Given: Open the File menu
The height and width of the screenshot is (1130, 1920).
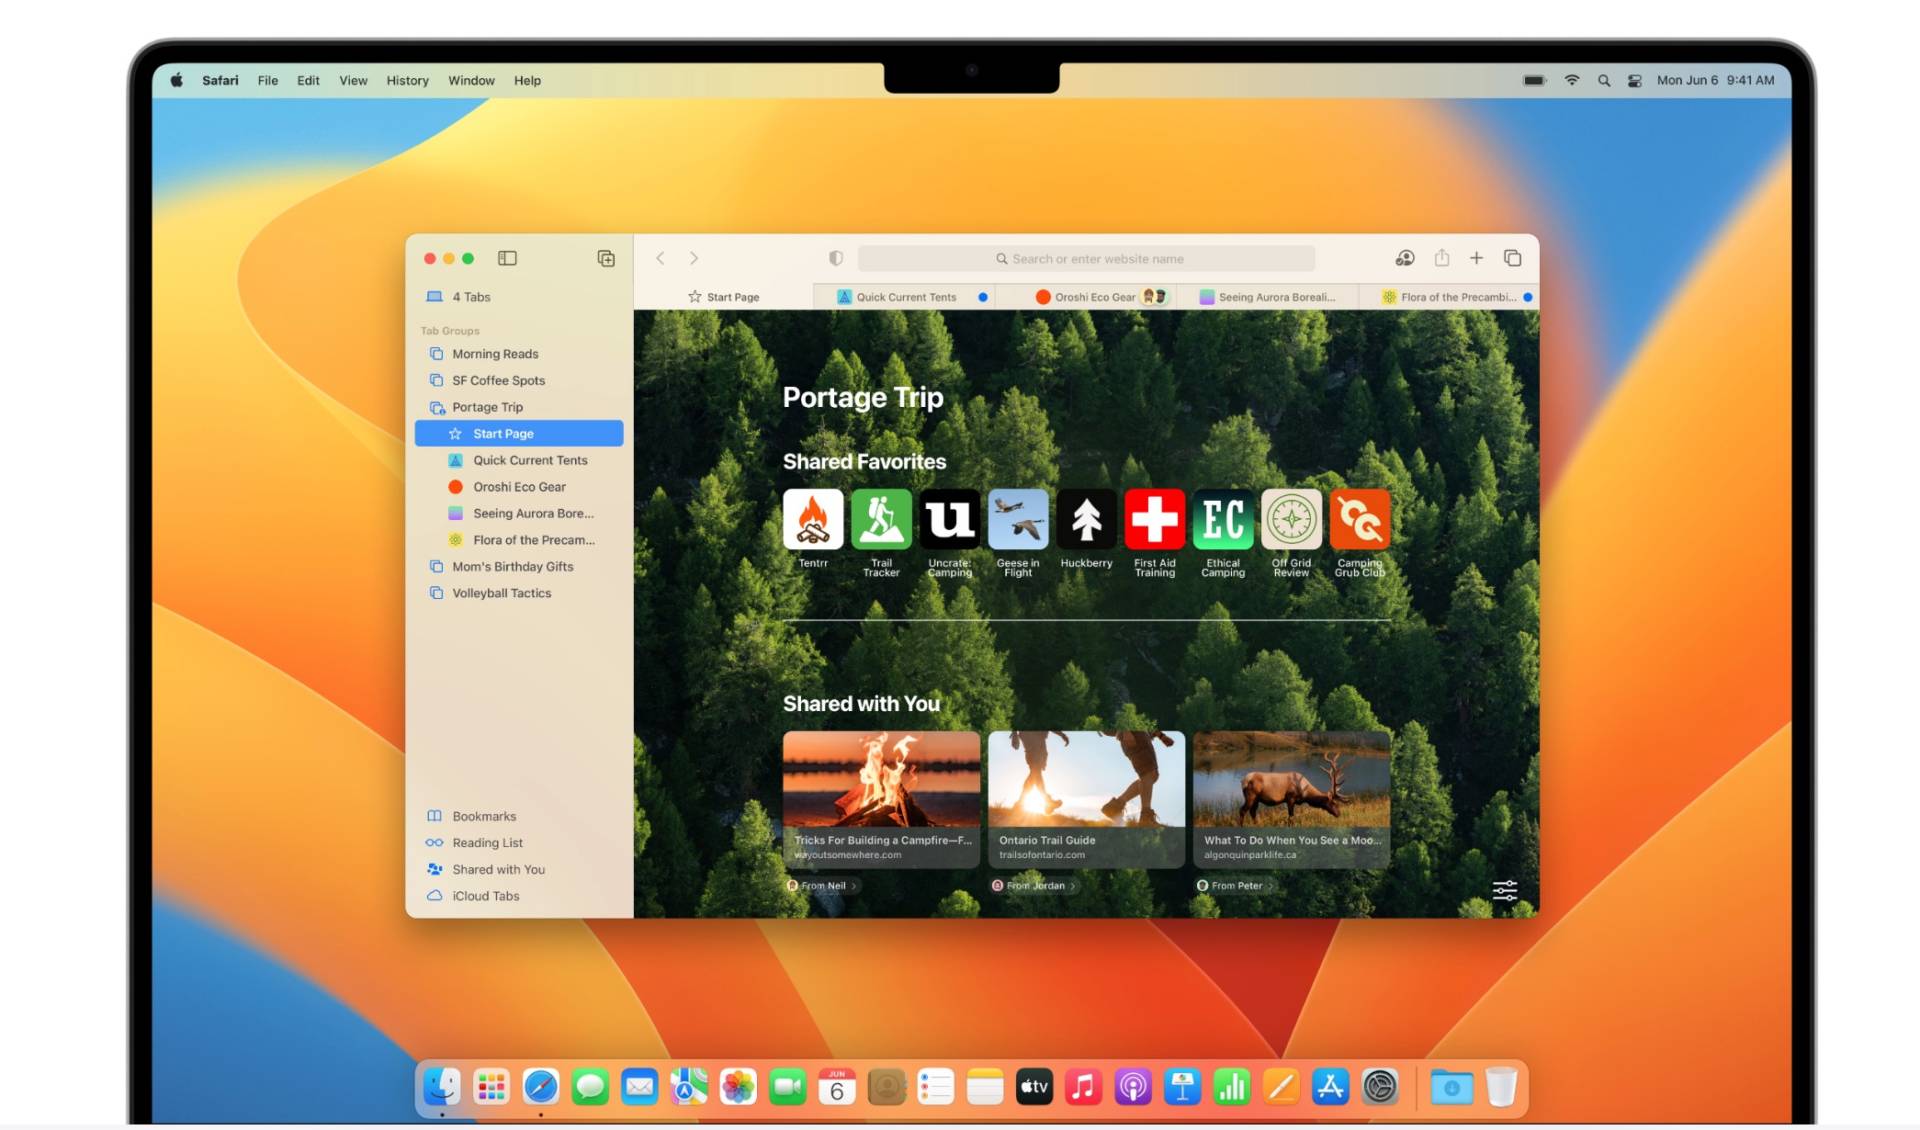Looking at the screenshot, I should 267,80.
